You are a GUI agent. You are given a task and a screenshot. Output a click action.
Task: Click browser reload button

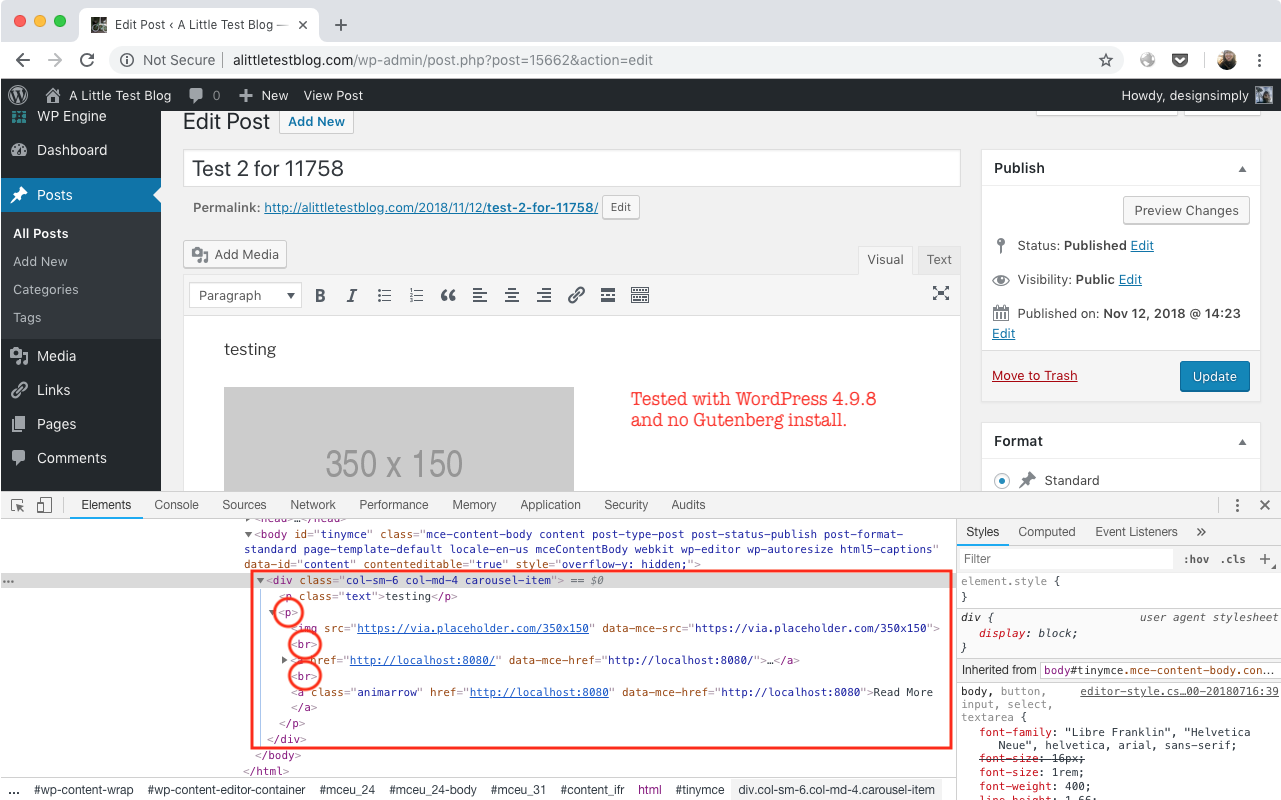(x=87, y=60)
